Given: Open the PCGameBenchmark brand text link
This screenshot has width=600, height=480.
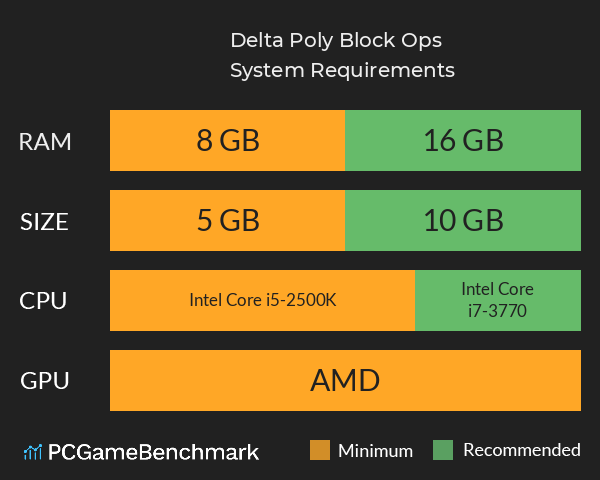Looking at the screenshot, I should (154, 452).
